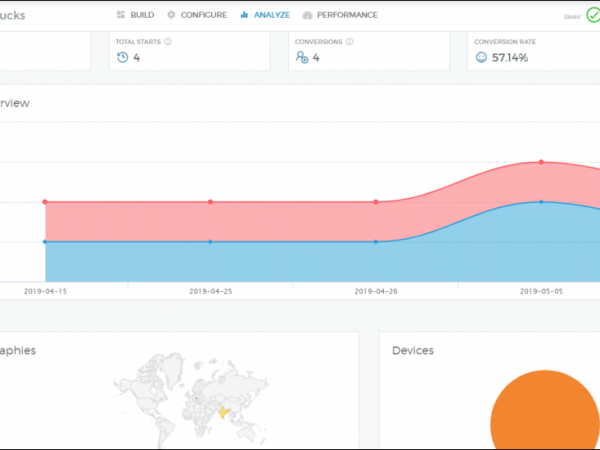This screenshot has height=450, width=600.
Task: Click the people icon beside Conversions value
Action: tap(302, 58)
